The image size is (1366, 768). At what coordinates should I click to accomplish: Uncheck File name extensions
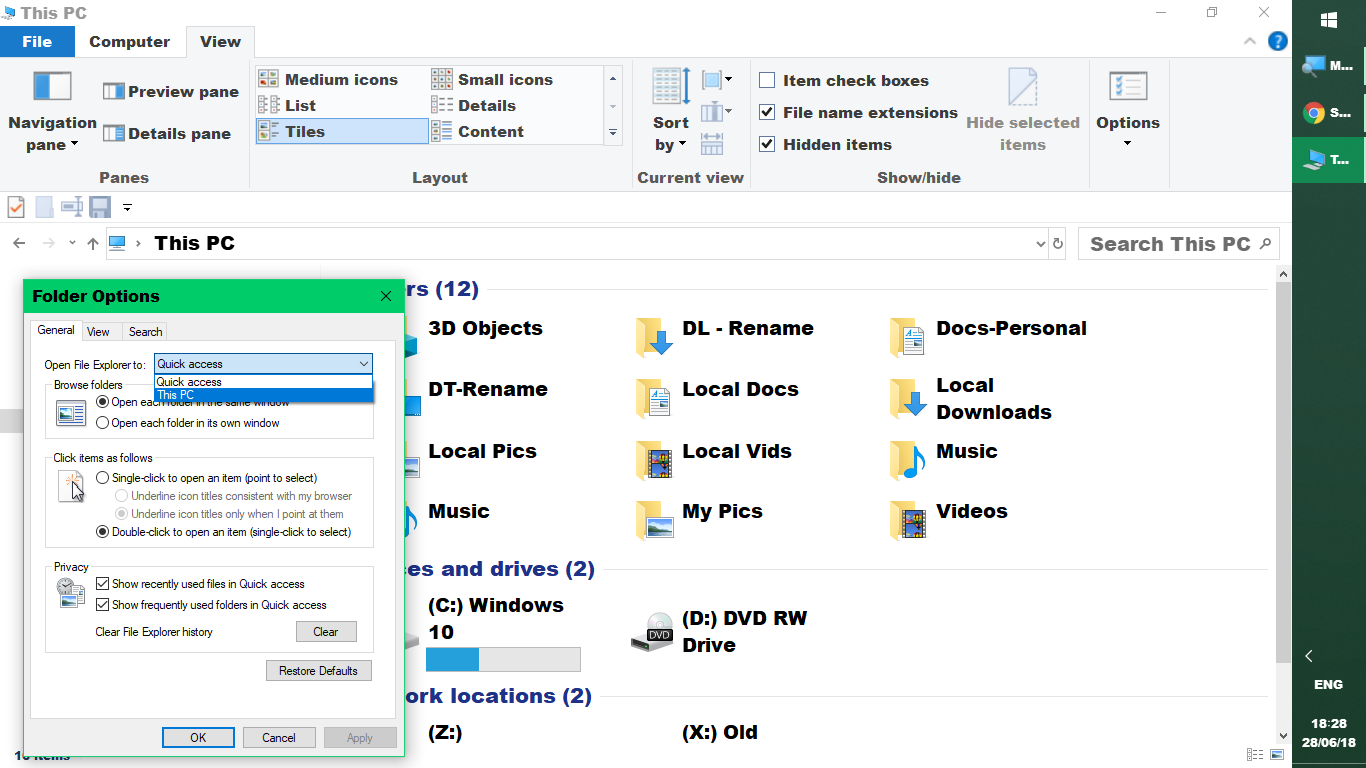point(767,112)
